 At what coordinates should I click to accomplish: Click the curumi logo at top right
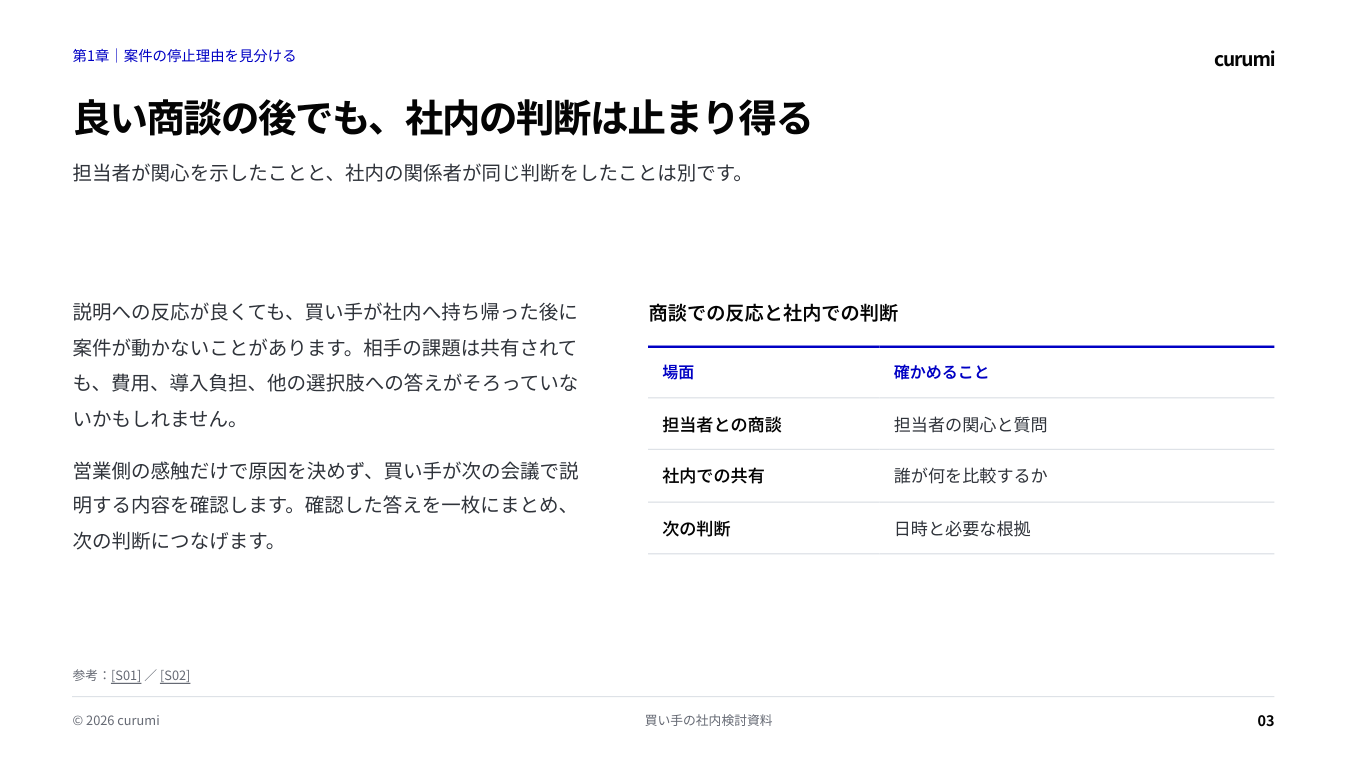pyautogui.click(x=1244, y=59)
